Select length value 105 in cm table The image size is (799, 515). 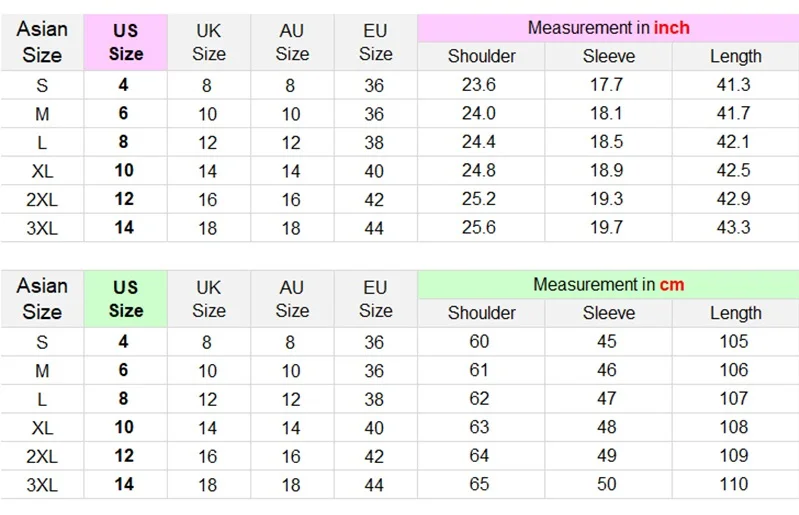click(x=734, y=342)
